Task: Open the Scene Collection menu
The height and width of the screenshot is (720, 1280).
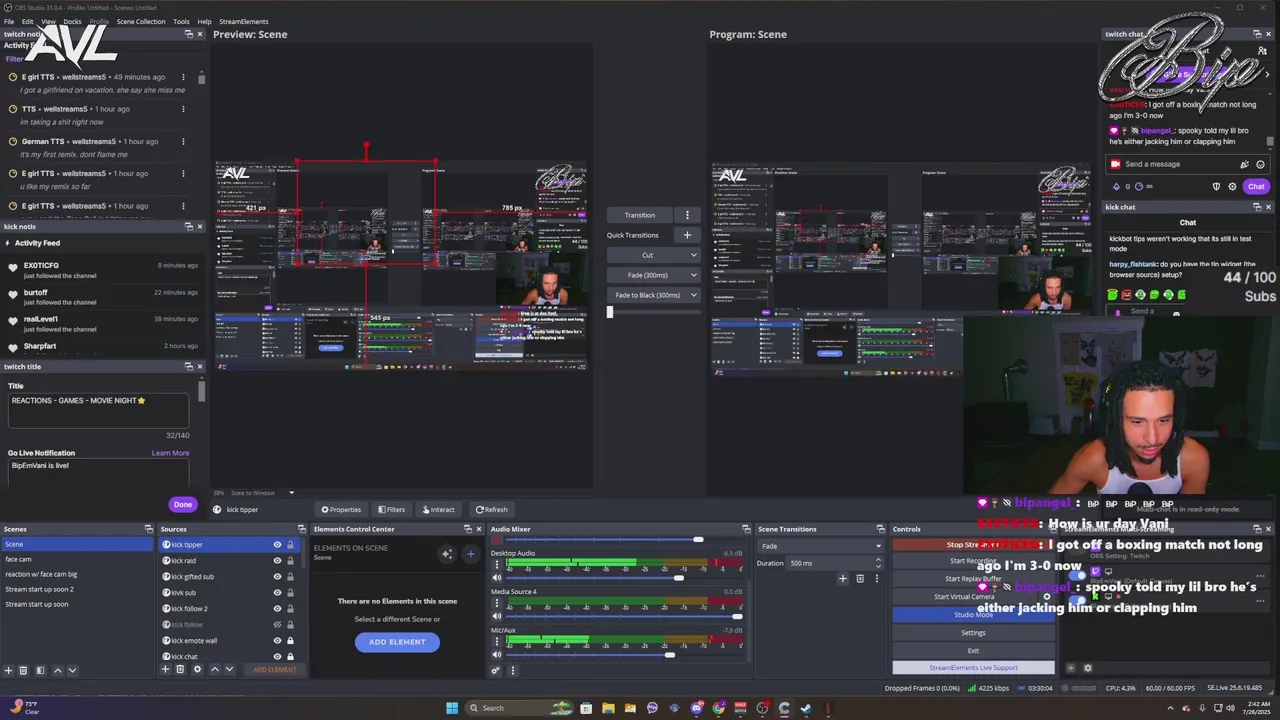Action: [141, 21]
